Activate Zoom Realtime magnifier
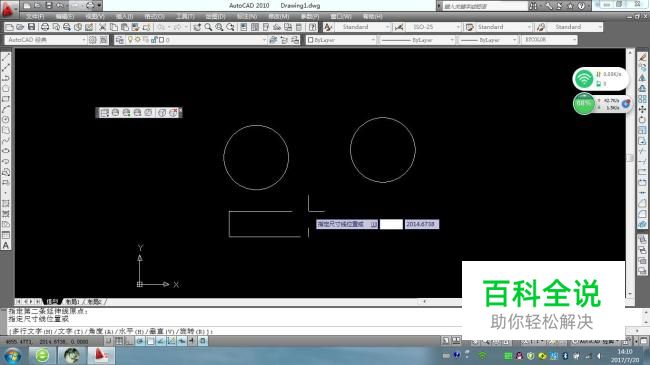The image size is (650, 365). [208, 27]
